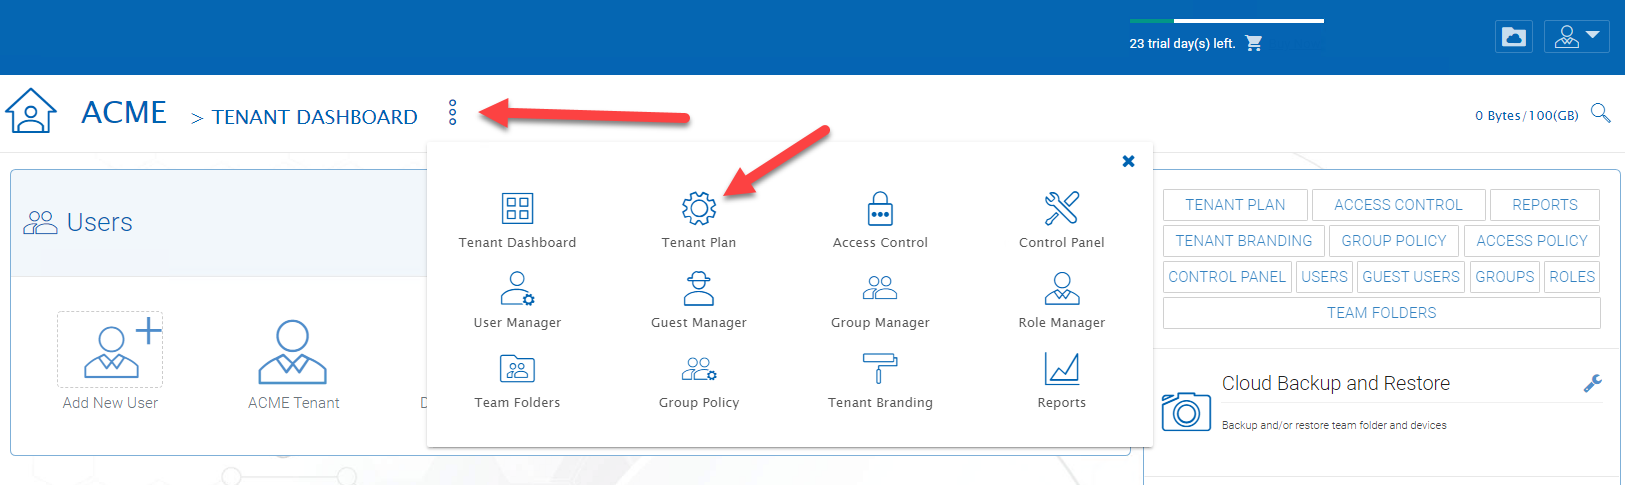
Task: Open Access Control lock icon
Action: click(x=880, y=208)
